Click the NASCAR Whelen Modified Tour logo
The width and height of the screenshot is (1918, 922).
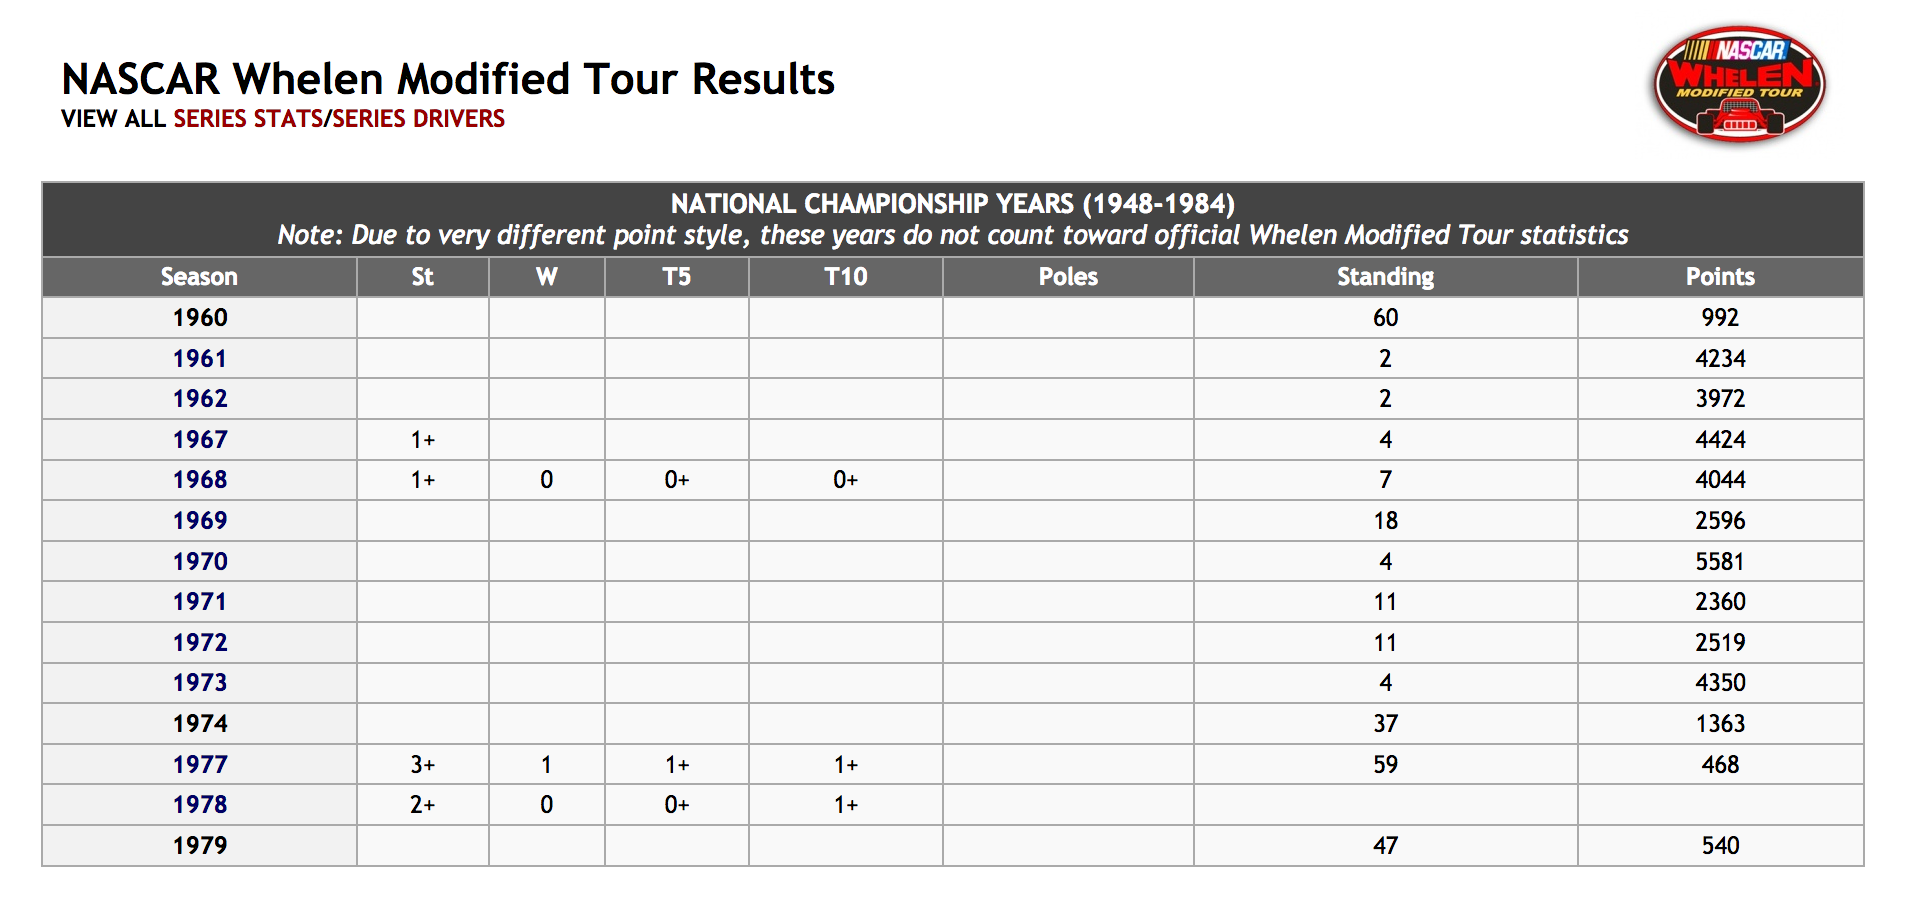pyautogui.click(x=1739, y=84)
